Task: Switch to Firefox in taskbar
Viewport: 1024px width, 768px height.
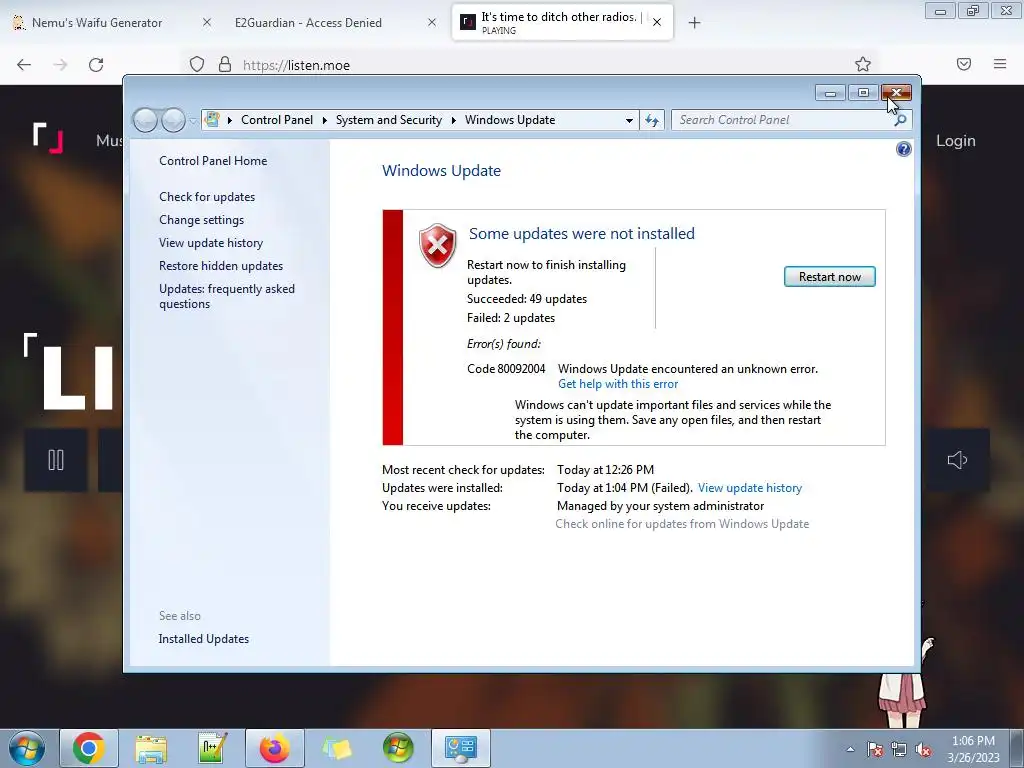Action: coord(274,748)
